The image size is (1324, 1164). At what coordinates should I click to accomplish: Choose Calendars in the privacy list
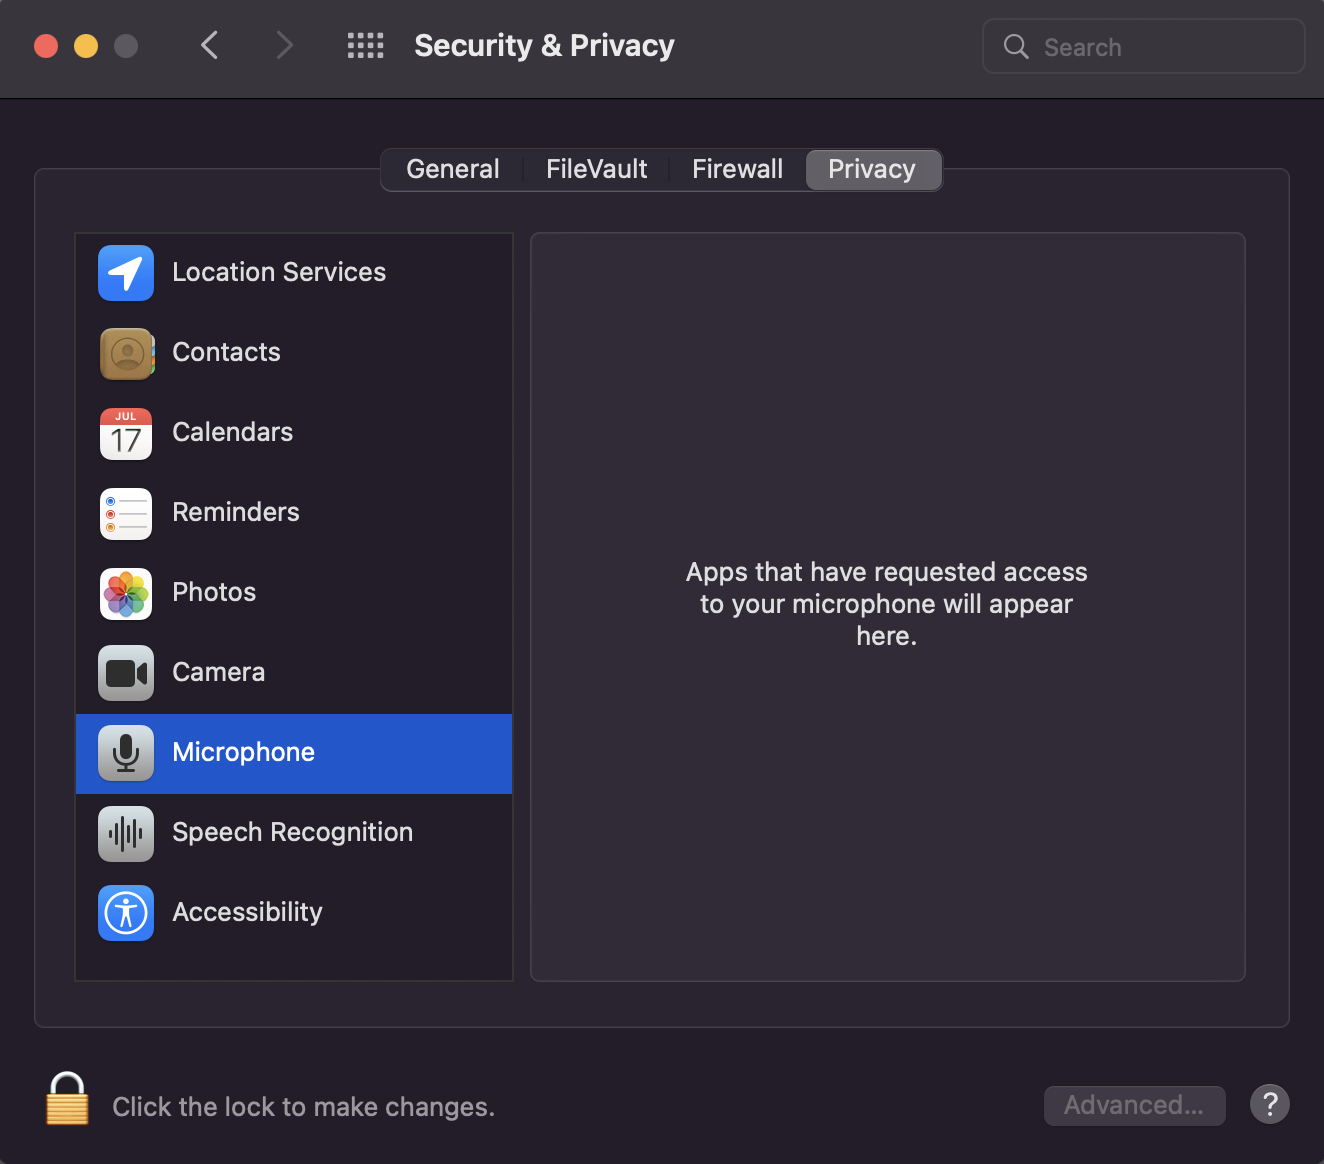pyautogui.click(x=294, y=433)
